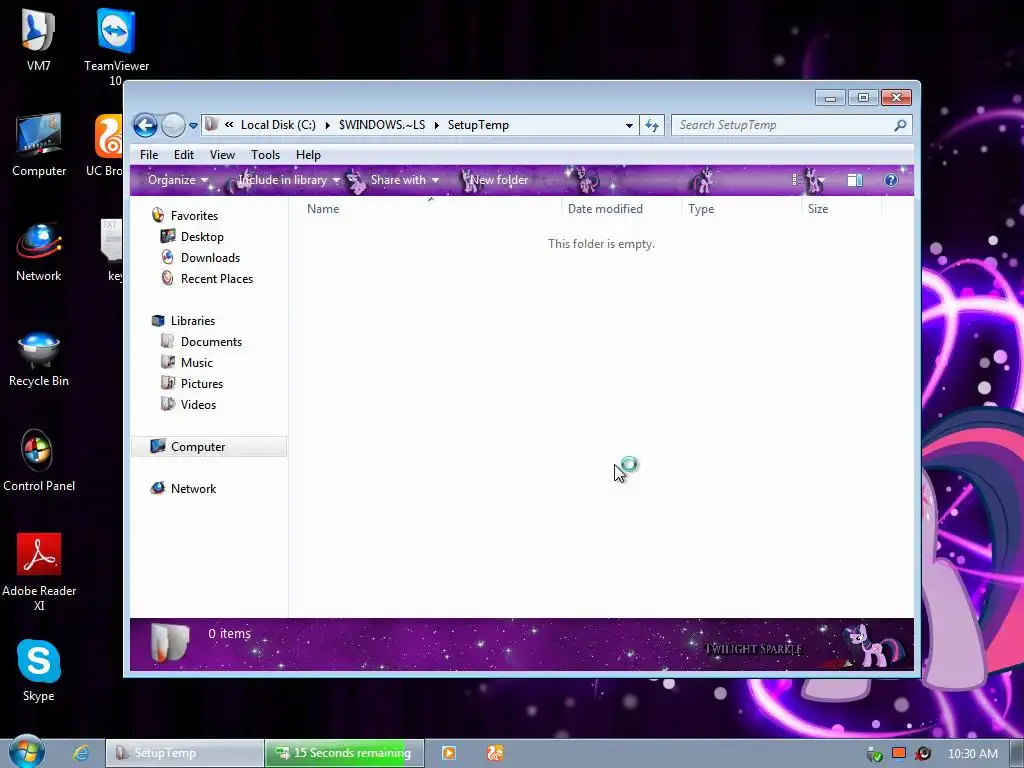Select Computer in the navigation pane

coord(209,447)
